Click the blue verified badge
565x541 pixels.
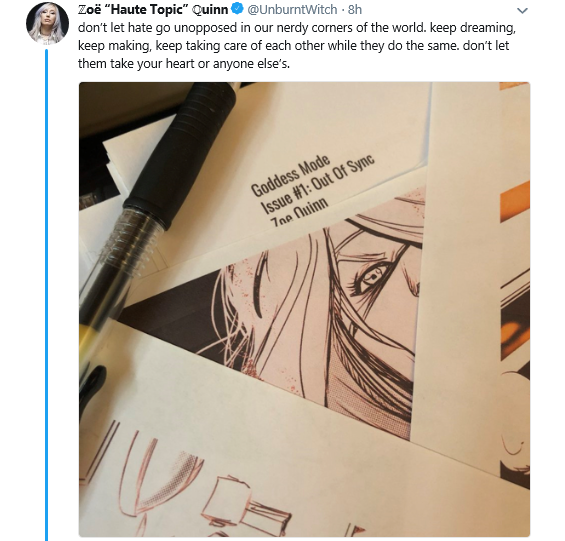click(x=237, y=9)
